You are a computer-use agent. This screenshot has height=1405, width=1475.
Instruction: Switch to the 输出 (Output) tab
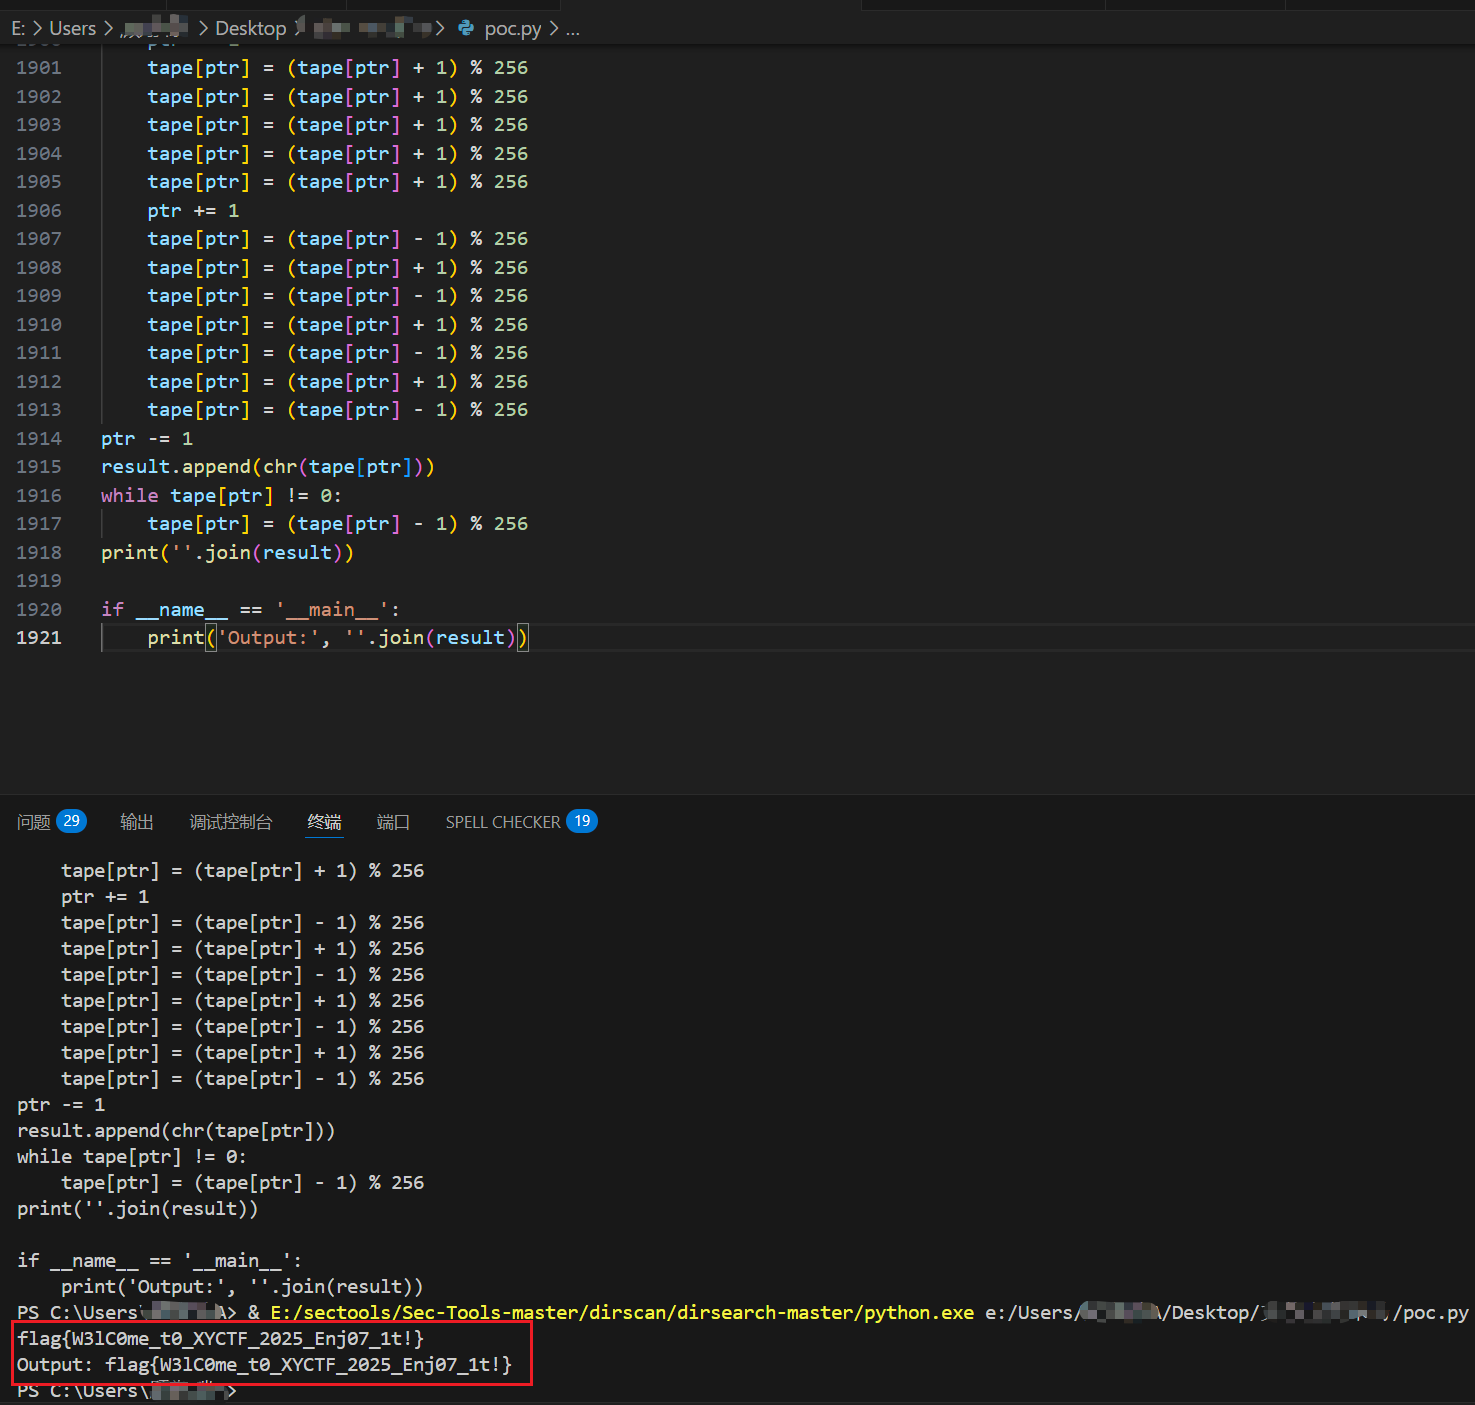[x=137, y=822]
